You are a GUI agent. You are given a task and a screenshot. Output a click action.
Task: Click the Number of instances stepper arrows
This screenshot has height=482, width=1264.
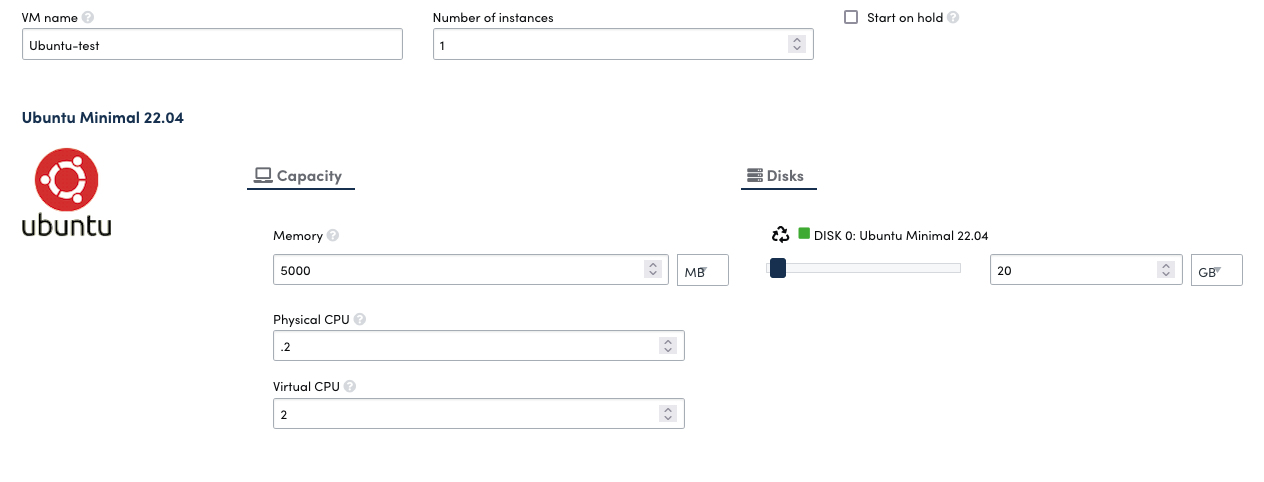(x=796, y=44)
